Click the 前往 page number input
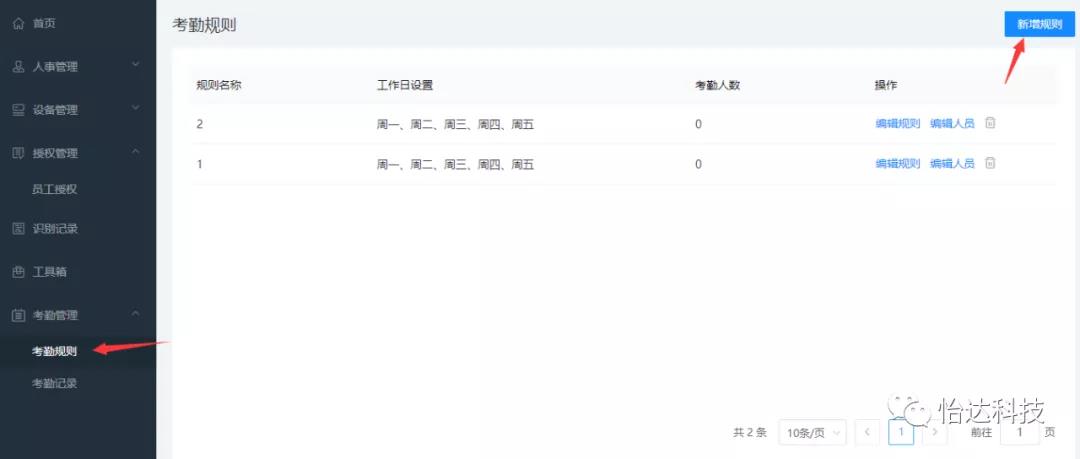 coord(1020,433)
